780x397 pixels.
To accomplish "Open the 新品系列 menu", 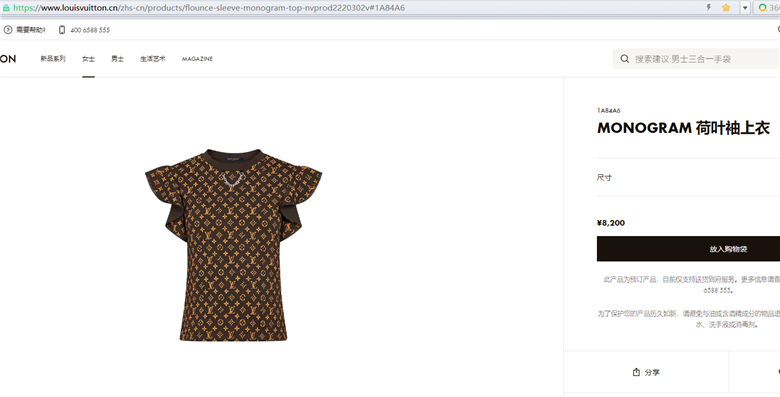I will point(53,59).
